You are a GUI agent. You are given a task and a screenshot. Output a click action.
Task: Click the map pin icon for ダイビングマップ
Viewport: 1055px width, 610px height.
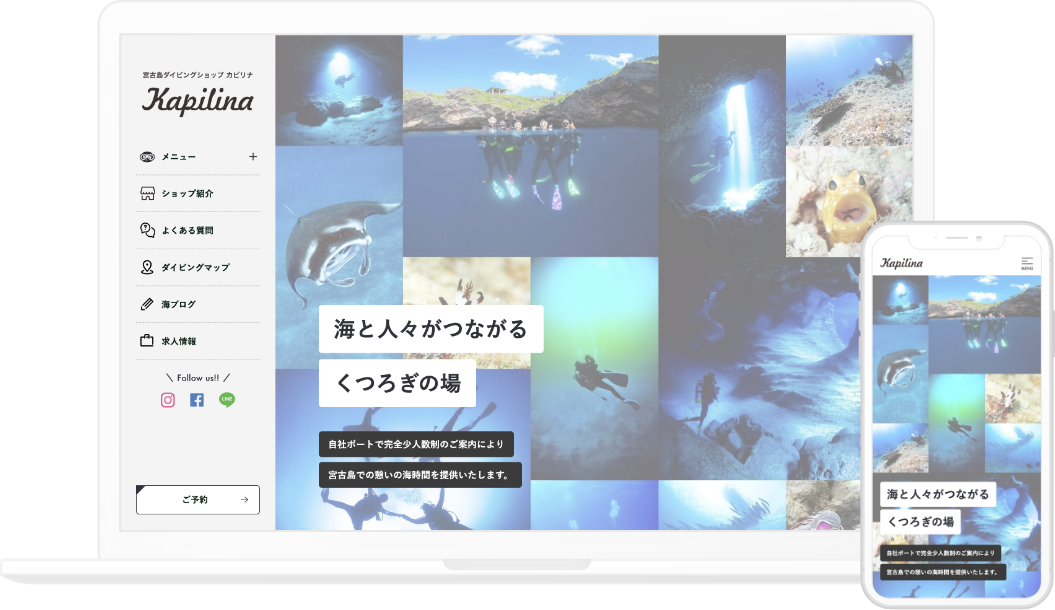pos(147,267)
